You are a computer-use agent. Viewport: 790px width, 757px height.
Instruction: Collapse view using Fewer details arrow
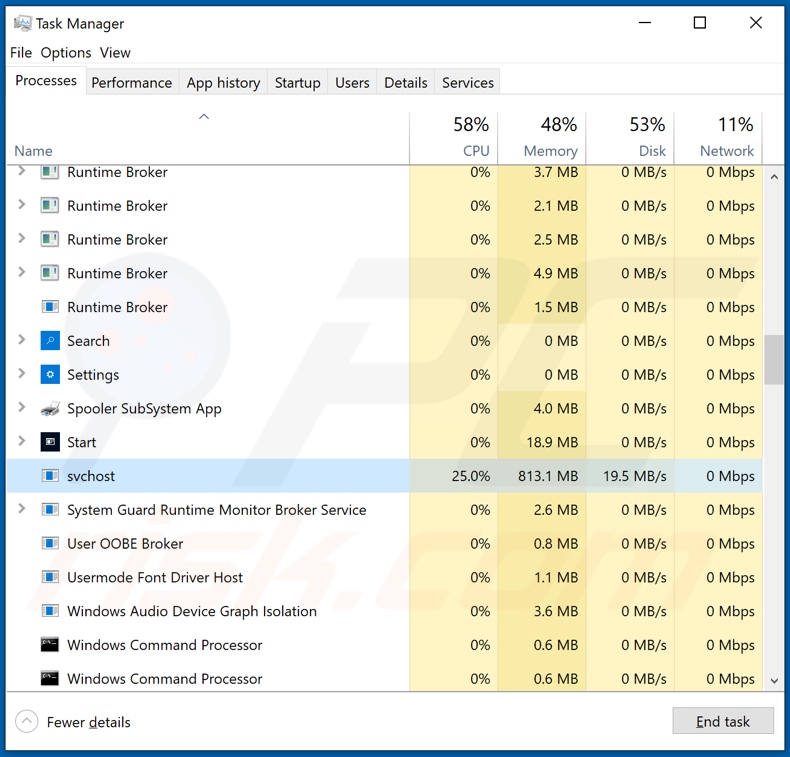click(27, 721)
